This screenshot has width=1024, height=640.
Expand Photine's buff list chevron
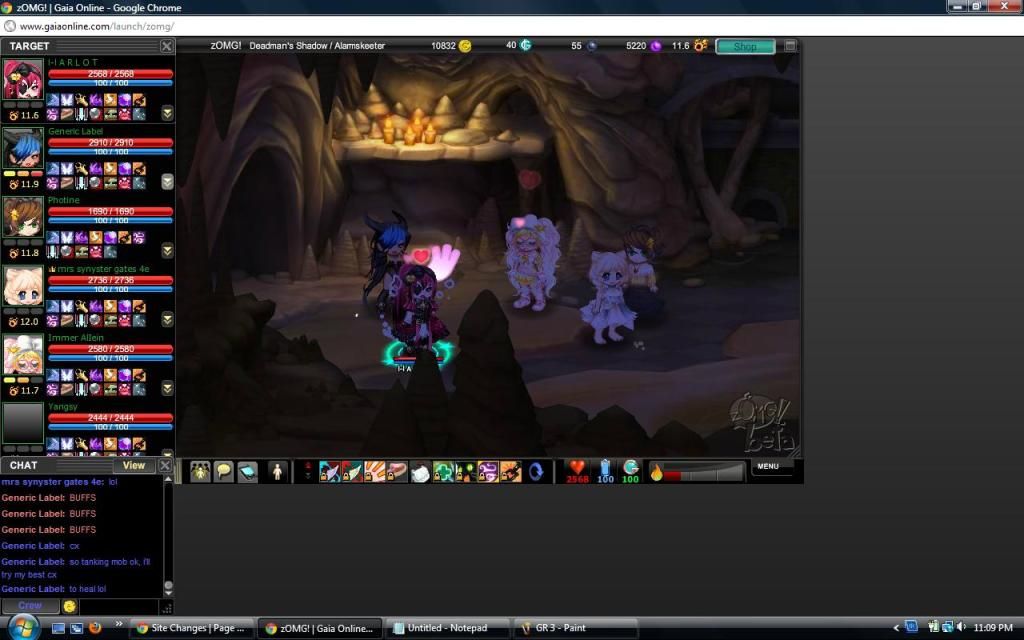coord(167,251)
